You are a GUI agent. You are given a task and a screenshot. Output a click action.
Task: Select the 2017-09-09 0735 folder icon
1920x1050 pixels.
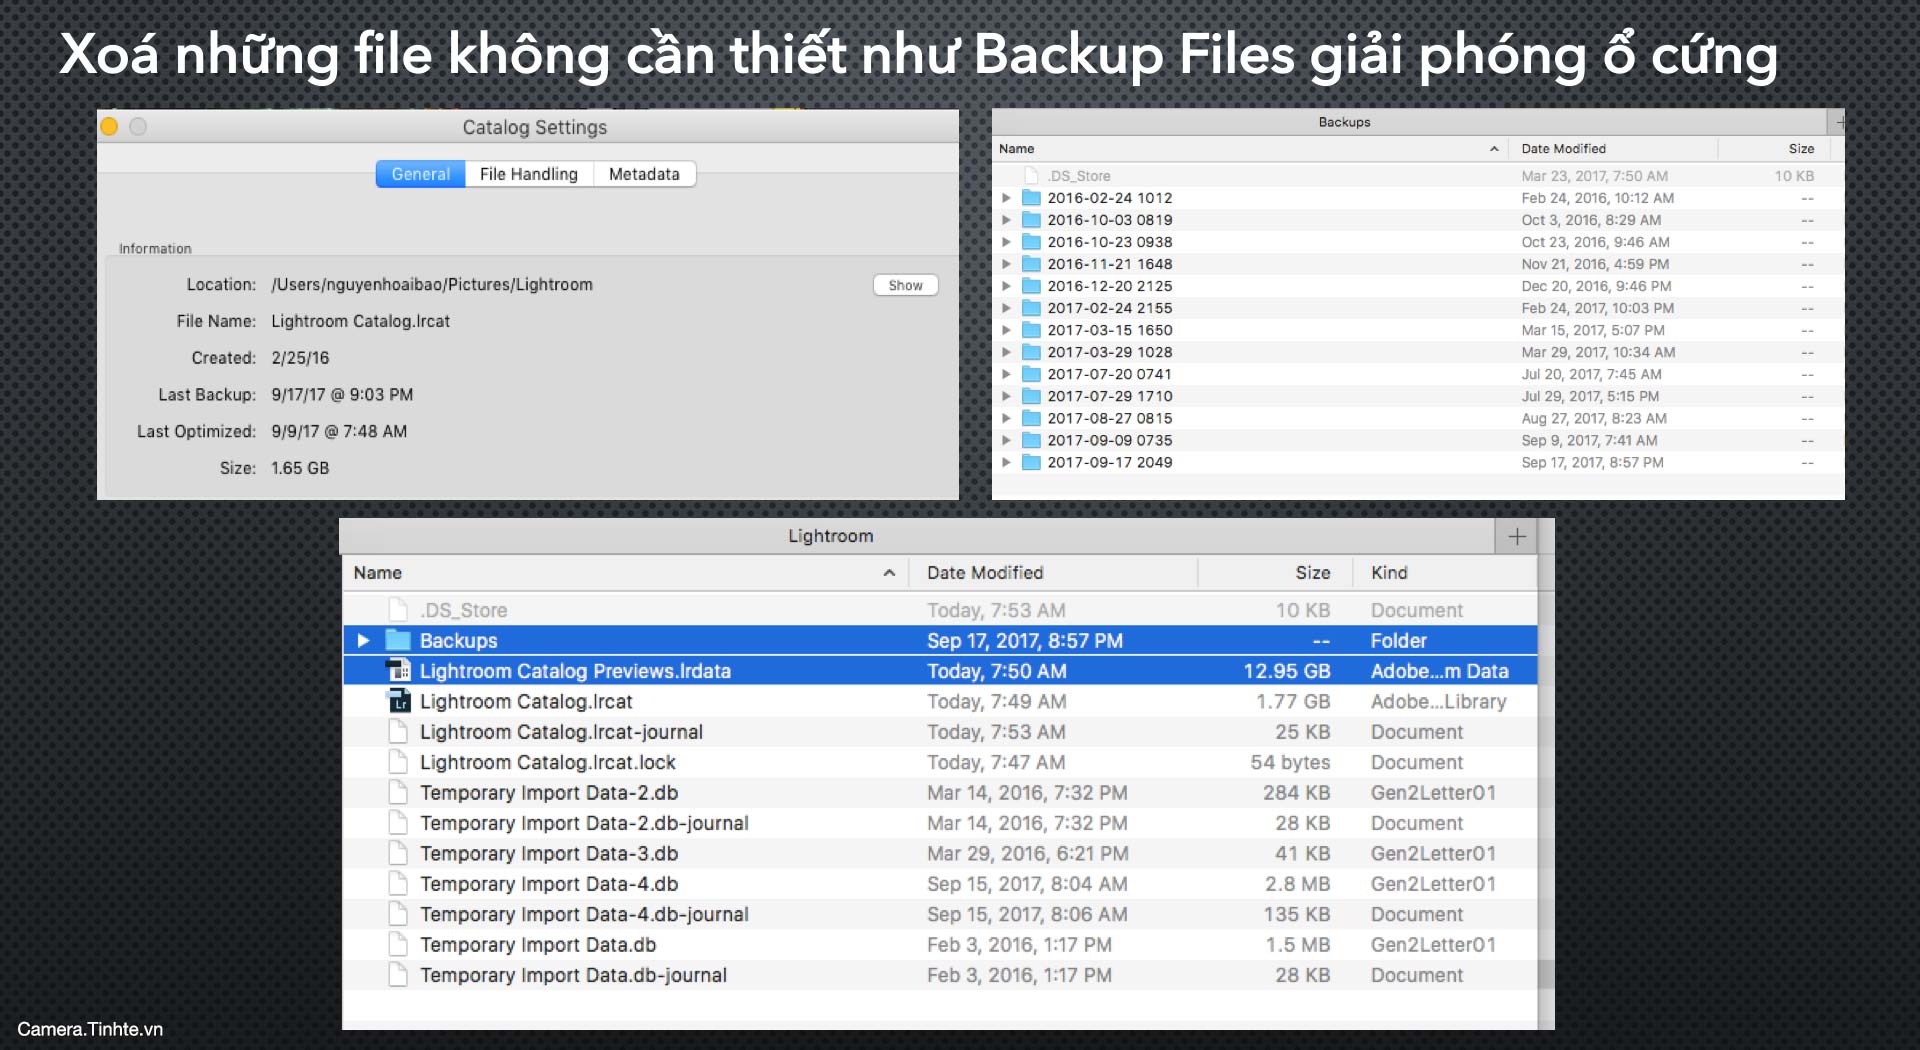click(1031, 440)
